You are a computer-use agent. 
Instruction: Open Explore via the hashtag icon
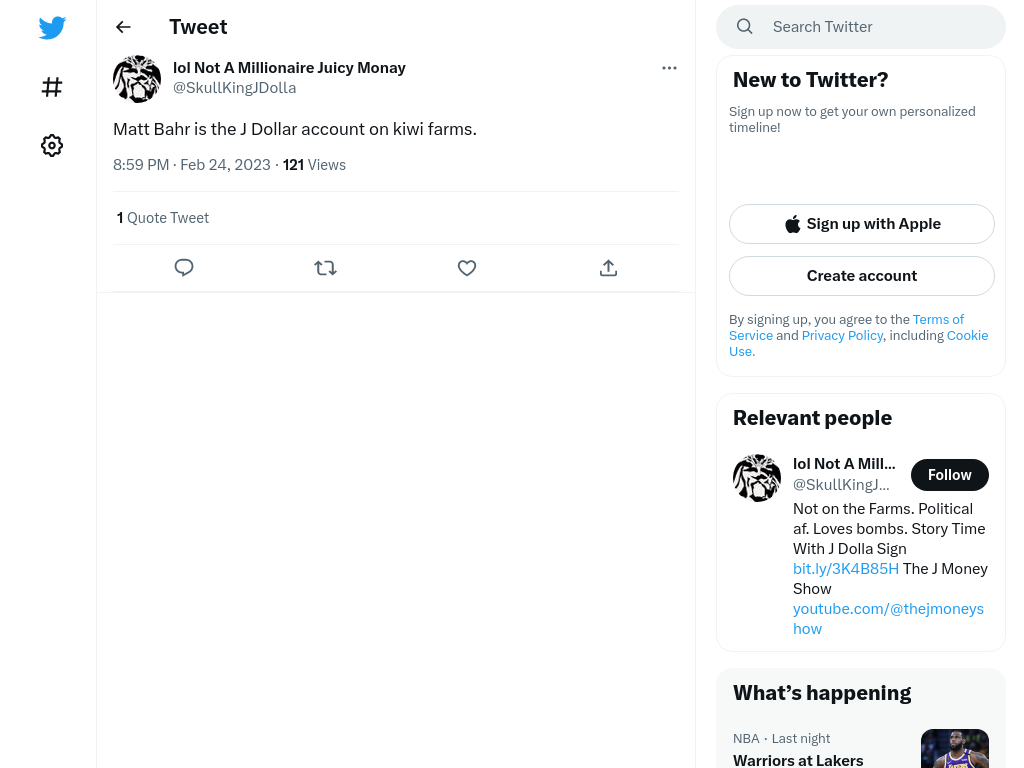(52, 87)
